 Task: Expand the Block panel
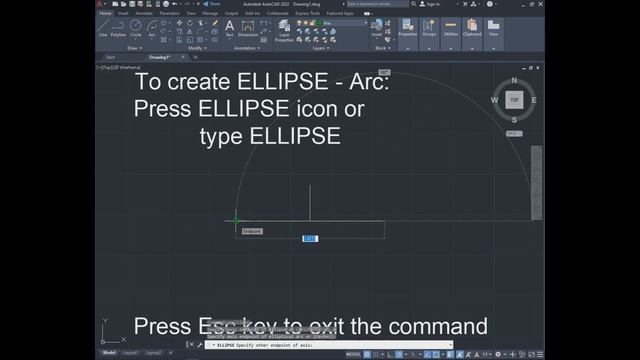[x=382, y=48]
